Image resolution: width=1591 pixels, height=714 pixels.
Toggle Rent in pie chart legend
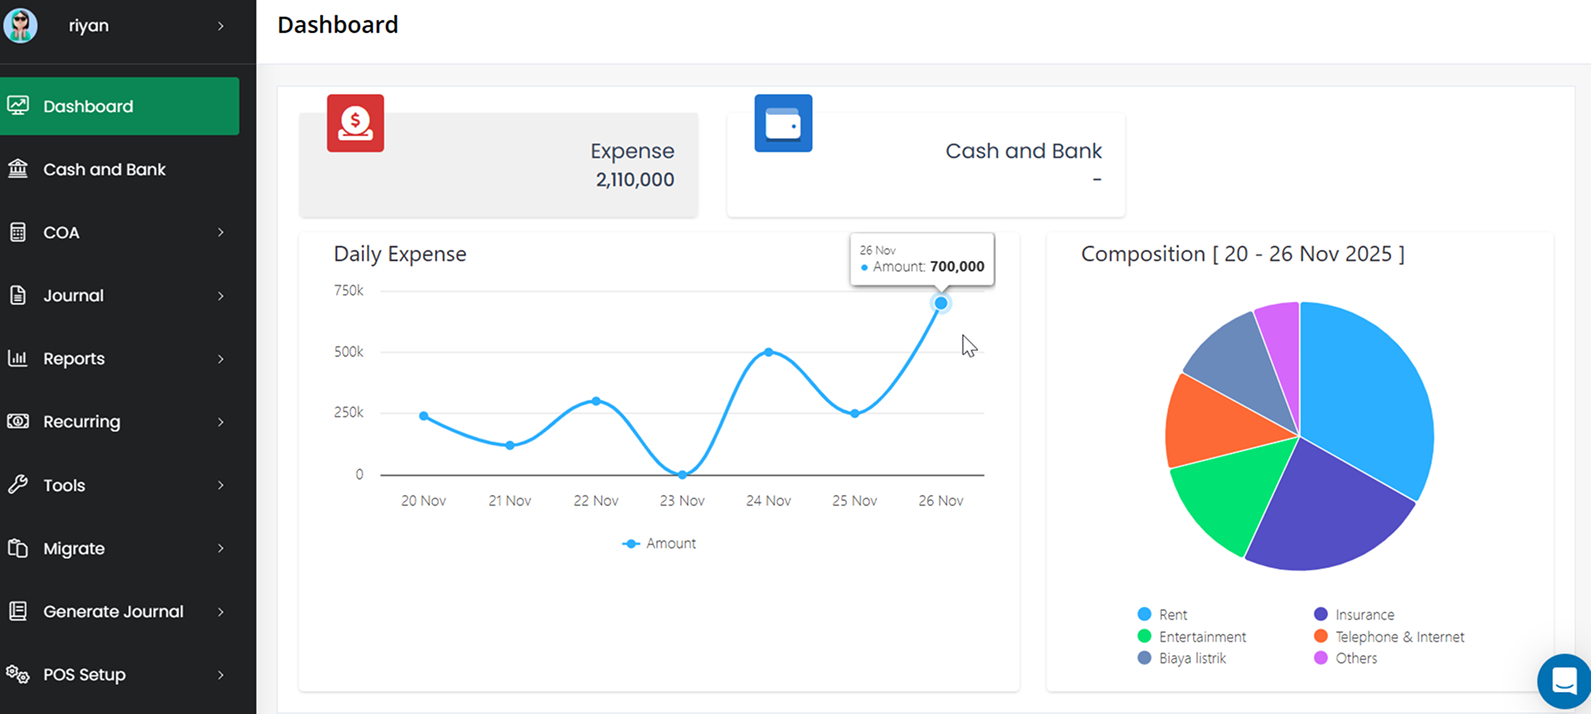[x=1162, y=614]
